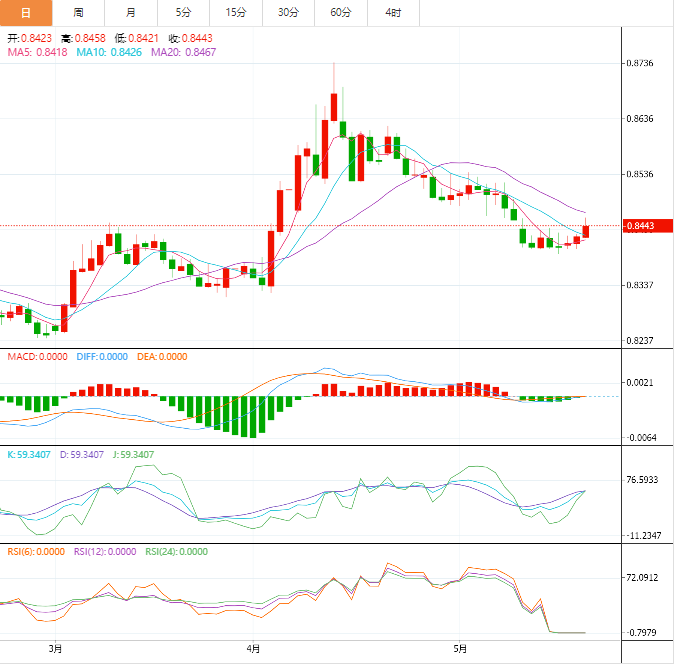This screenshot has width=676, height=667.
Task: Open the 15分 timeframe tab
Action: (236, 13)
